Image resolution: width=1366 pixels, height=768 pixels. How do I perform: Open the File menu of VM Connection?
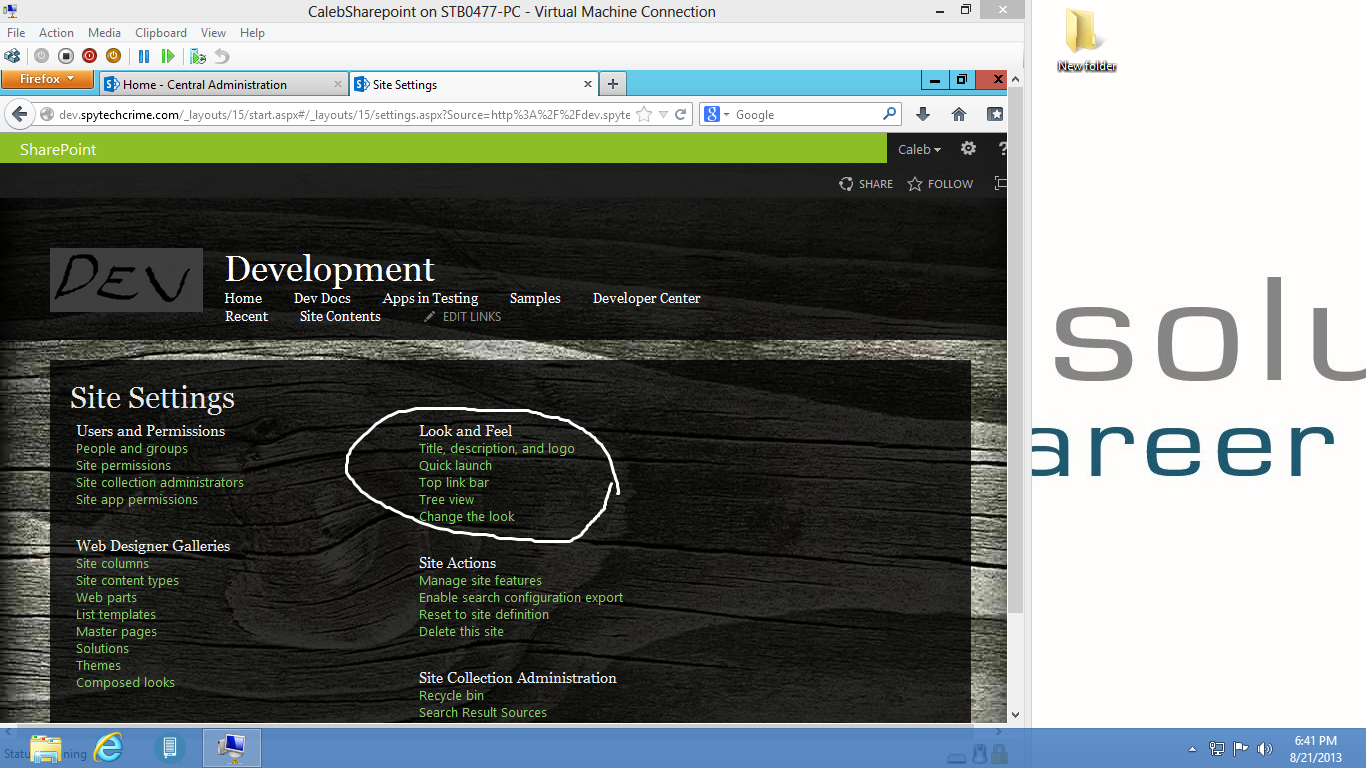click(x=16, y=33)
